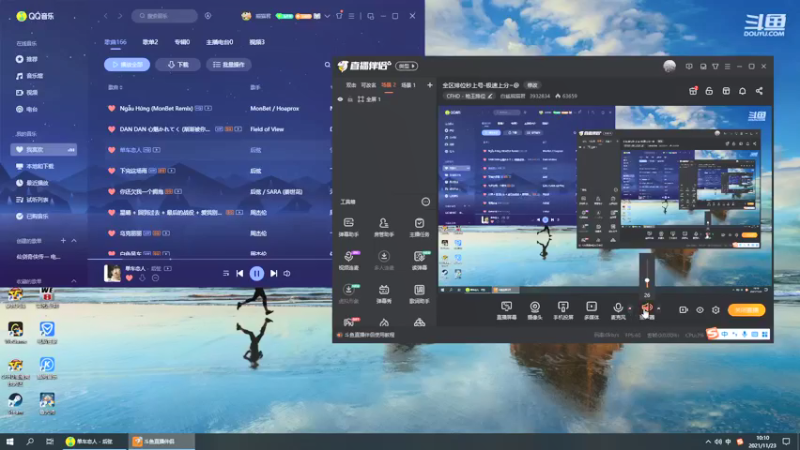Open 弹幕秀 tool in toolbox
Image resolution: width=800 pixels, height=450 pixels.
[x=384, y=293]
